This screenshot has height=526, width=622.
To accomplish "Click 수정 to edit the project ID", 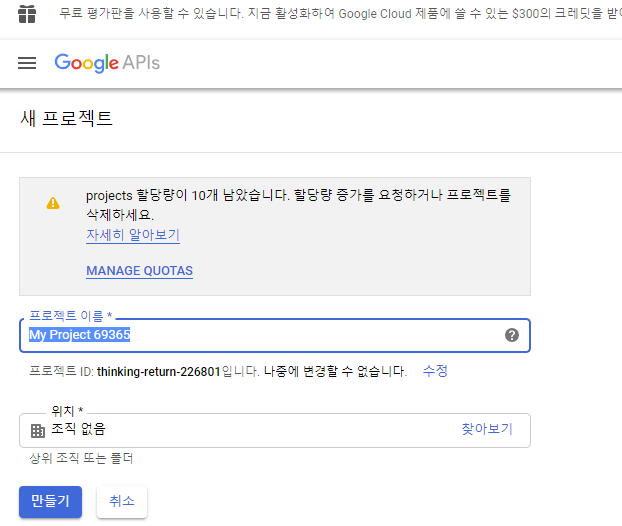I will pyautogui.click(x=435, y=371).
